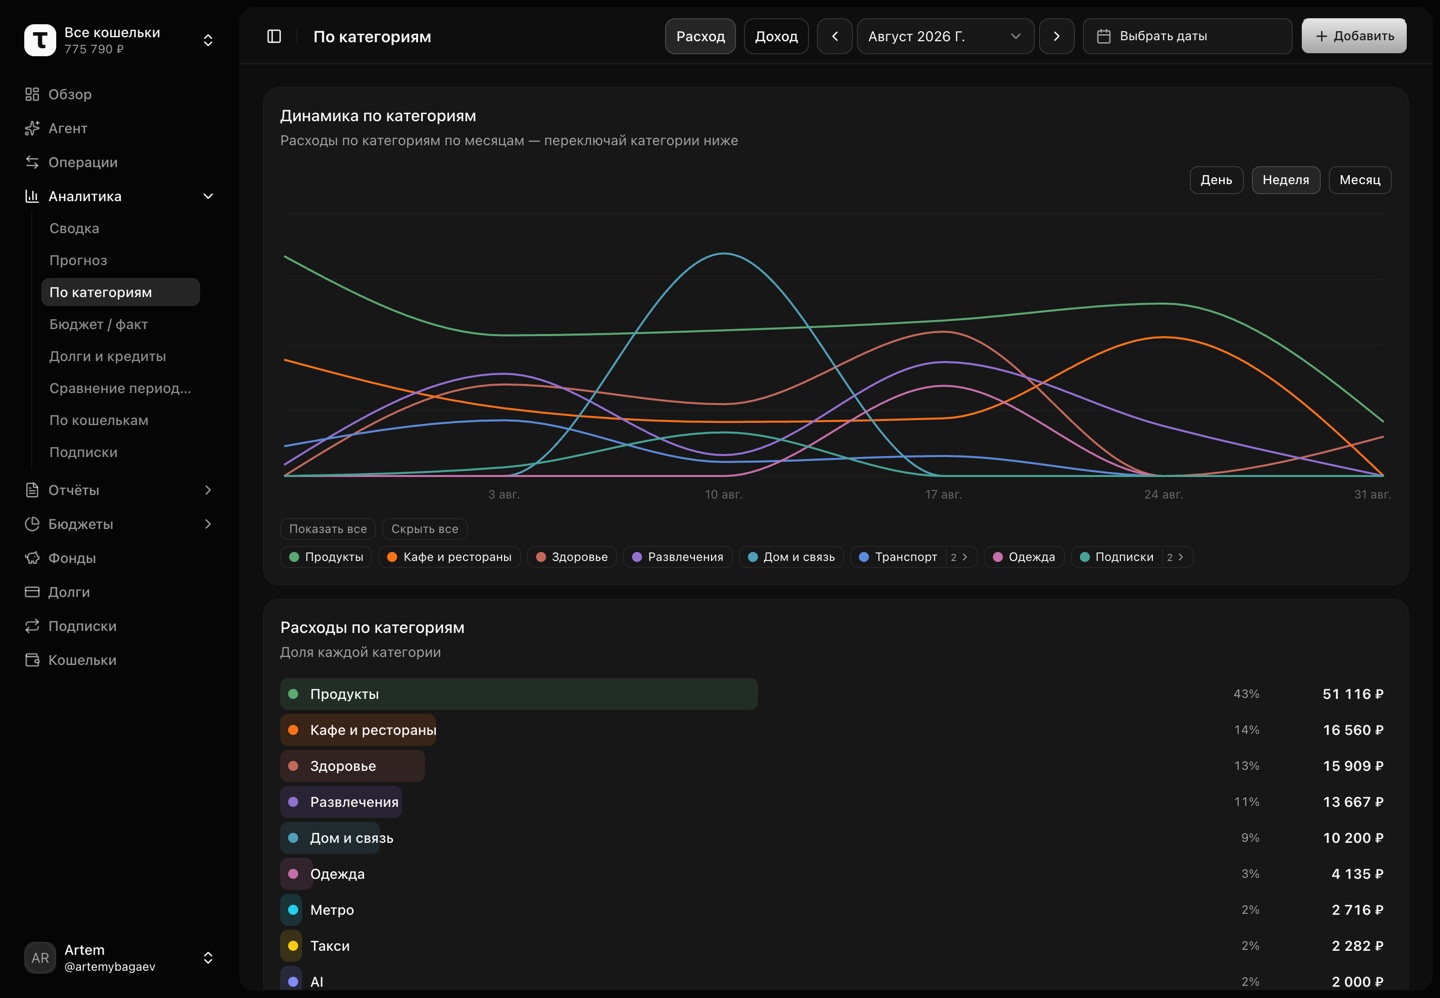Expand Транспорт subcategories in legend
The height and width of the screenshot is (998, 1440).
coord(960,557)
